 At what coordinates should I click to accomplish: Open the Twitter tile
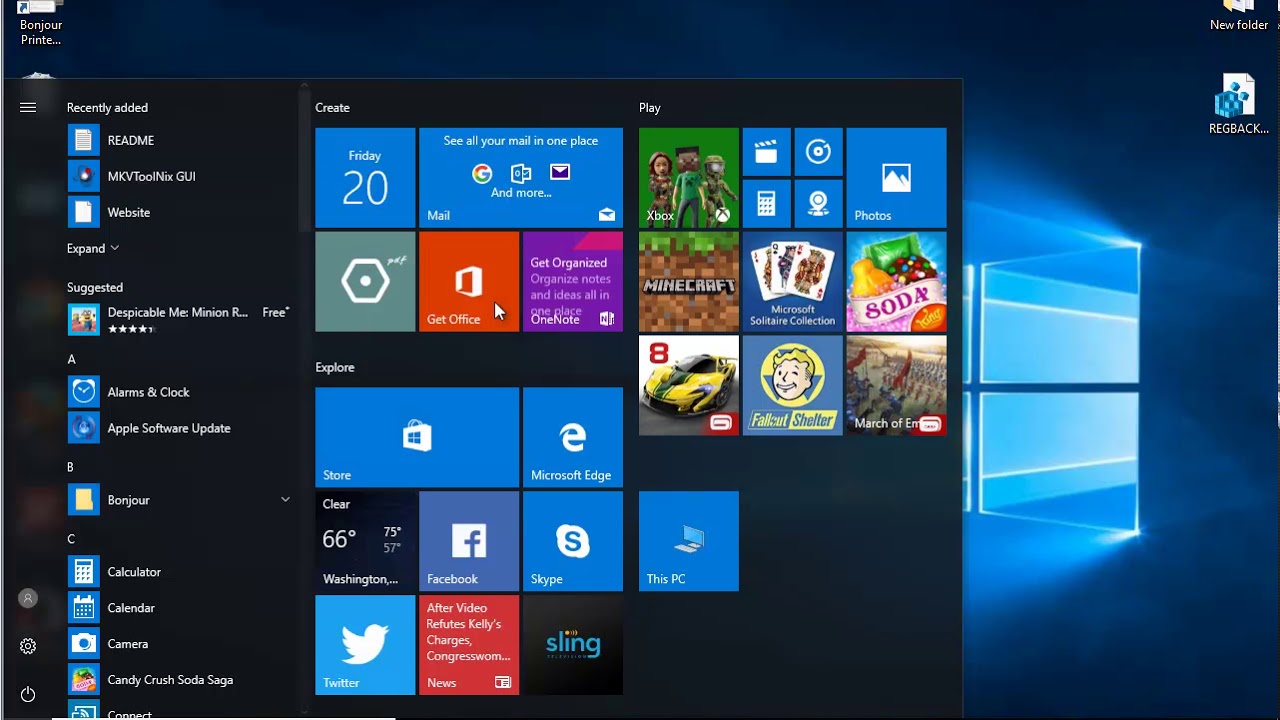(x=365, y=645)
